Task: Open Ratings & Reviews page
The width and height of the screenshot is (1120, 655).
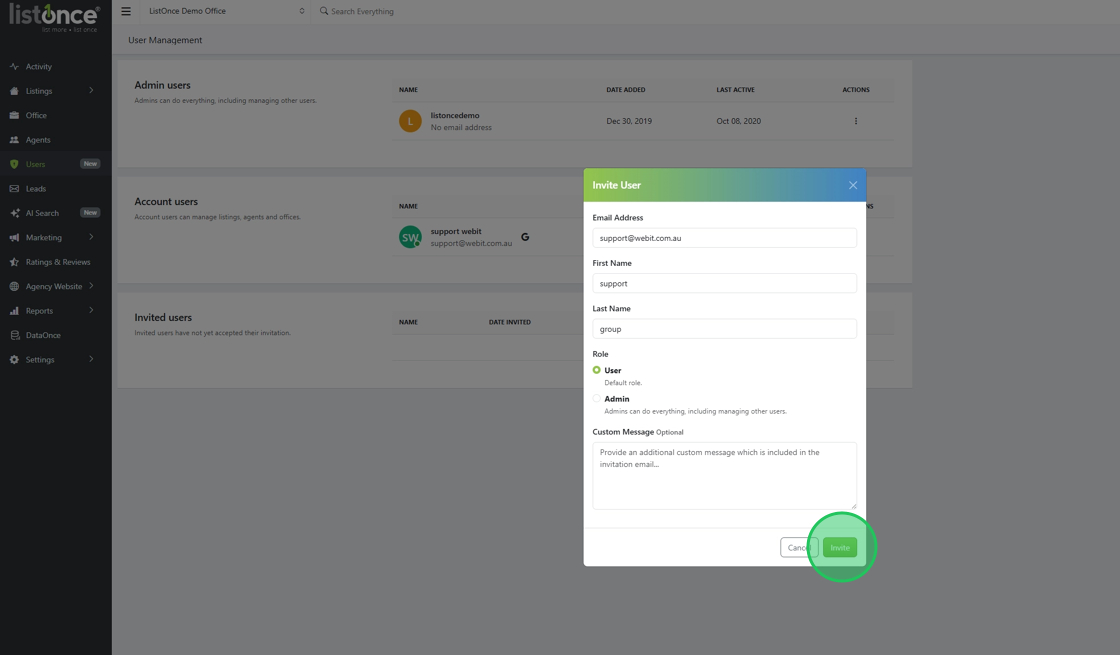Action: pyautogui.click(x=58, y=262)
